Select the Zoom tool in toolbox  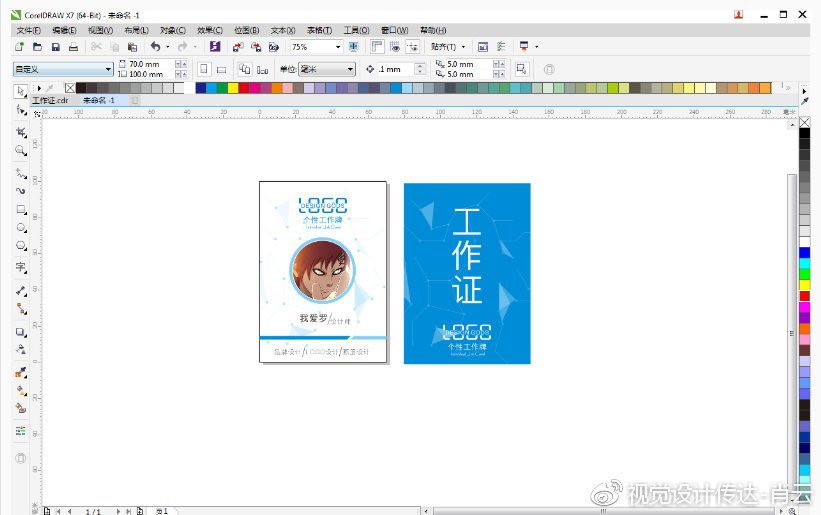pyautogui.click(x=20, y=151)
